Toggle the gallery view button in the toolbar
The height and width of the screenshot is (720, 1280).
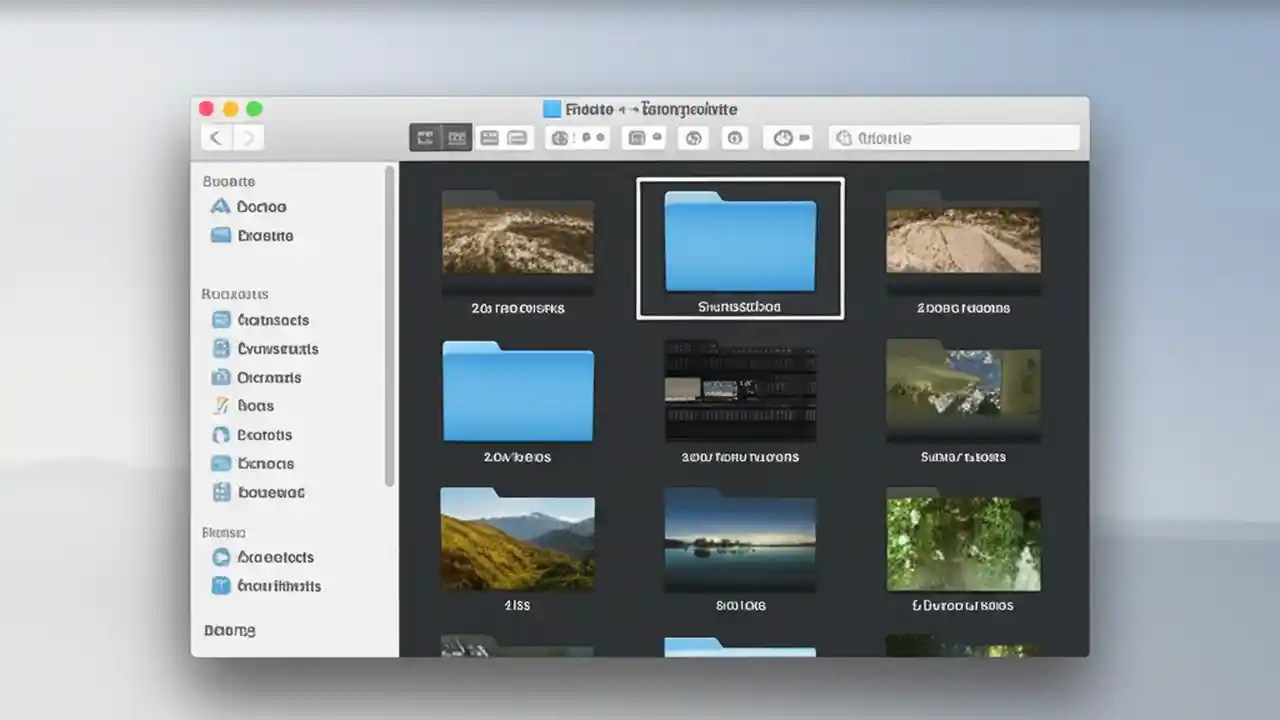click(x=516, y=137)
